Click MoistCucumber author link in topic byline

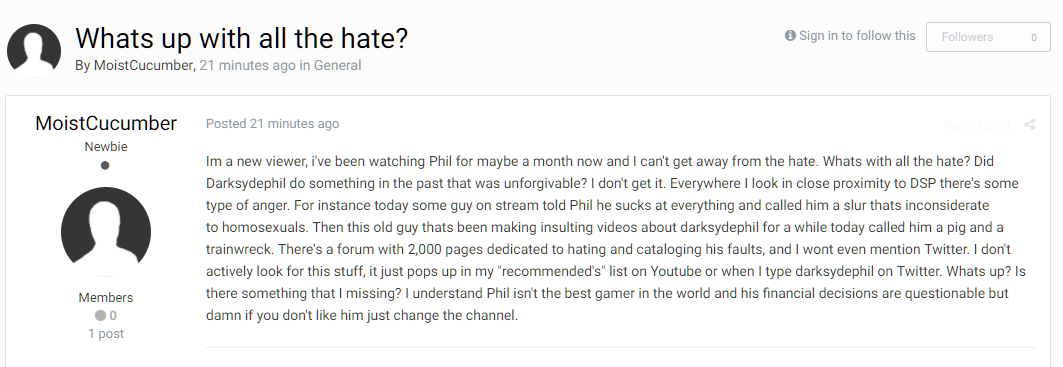[x=144, y=65]
